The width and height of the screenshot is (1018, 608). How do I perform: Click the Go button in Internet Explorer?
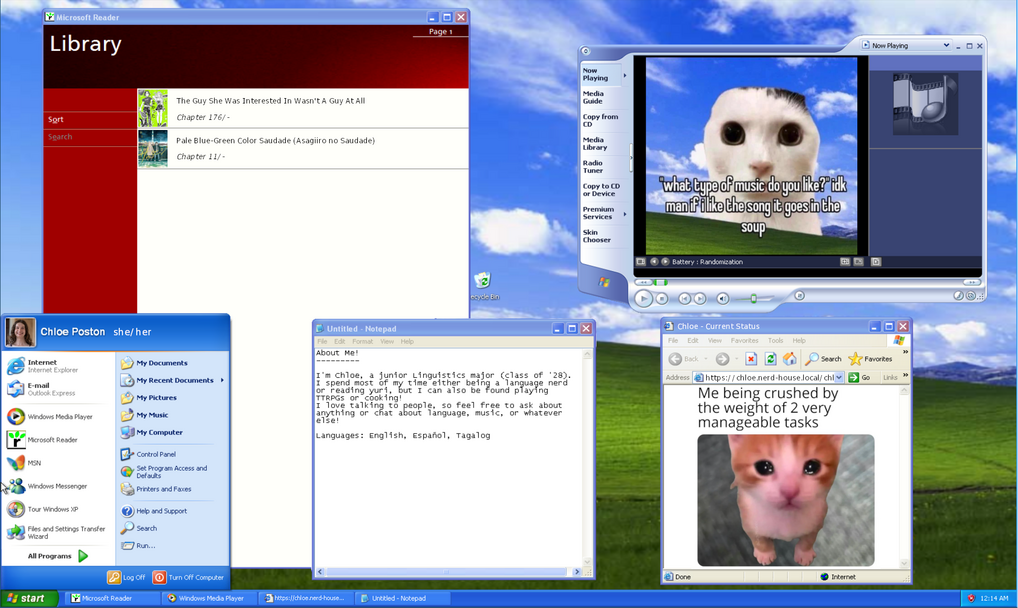(x=860, y=377)
